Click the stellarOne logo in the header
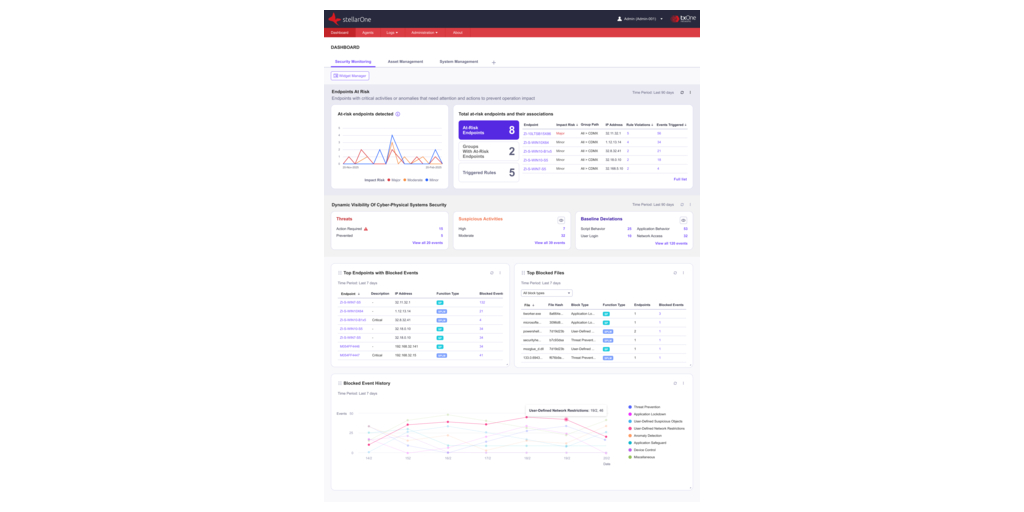 click(354, 18)
